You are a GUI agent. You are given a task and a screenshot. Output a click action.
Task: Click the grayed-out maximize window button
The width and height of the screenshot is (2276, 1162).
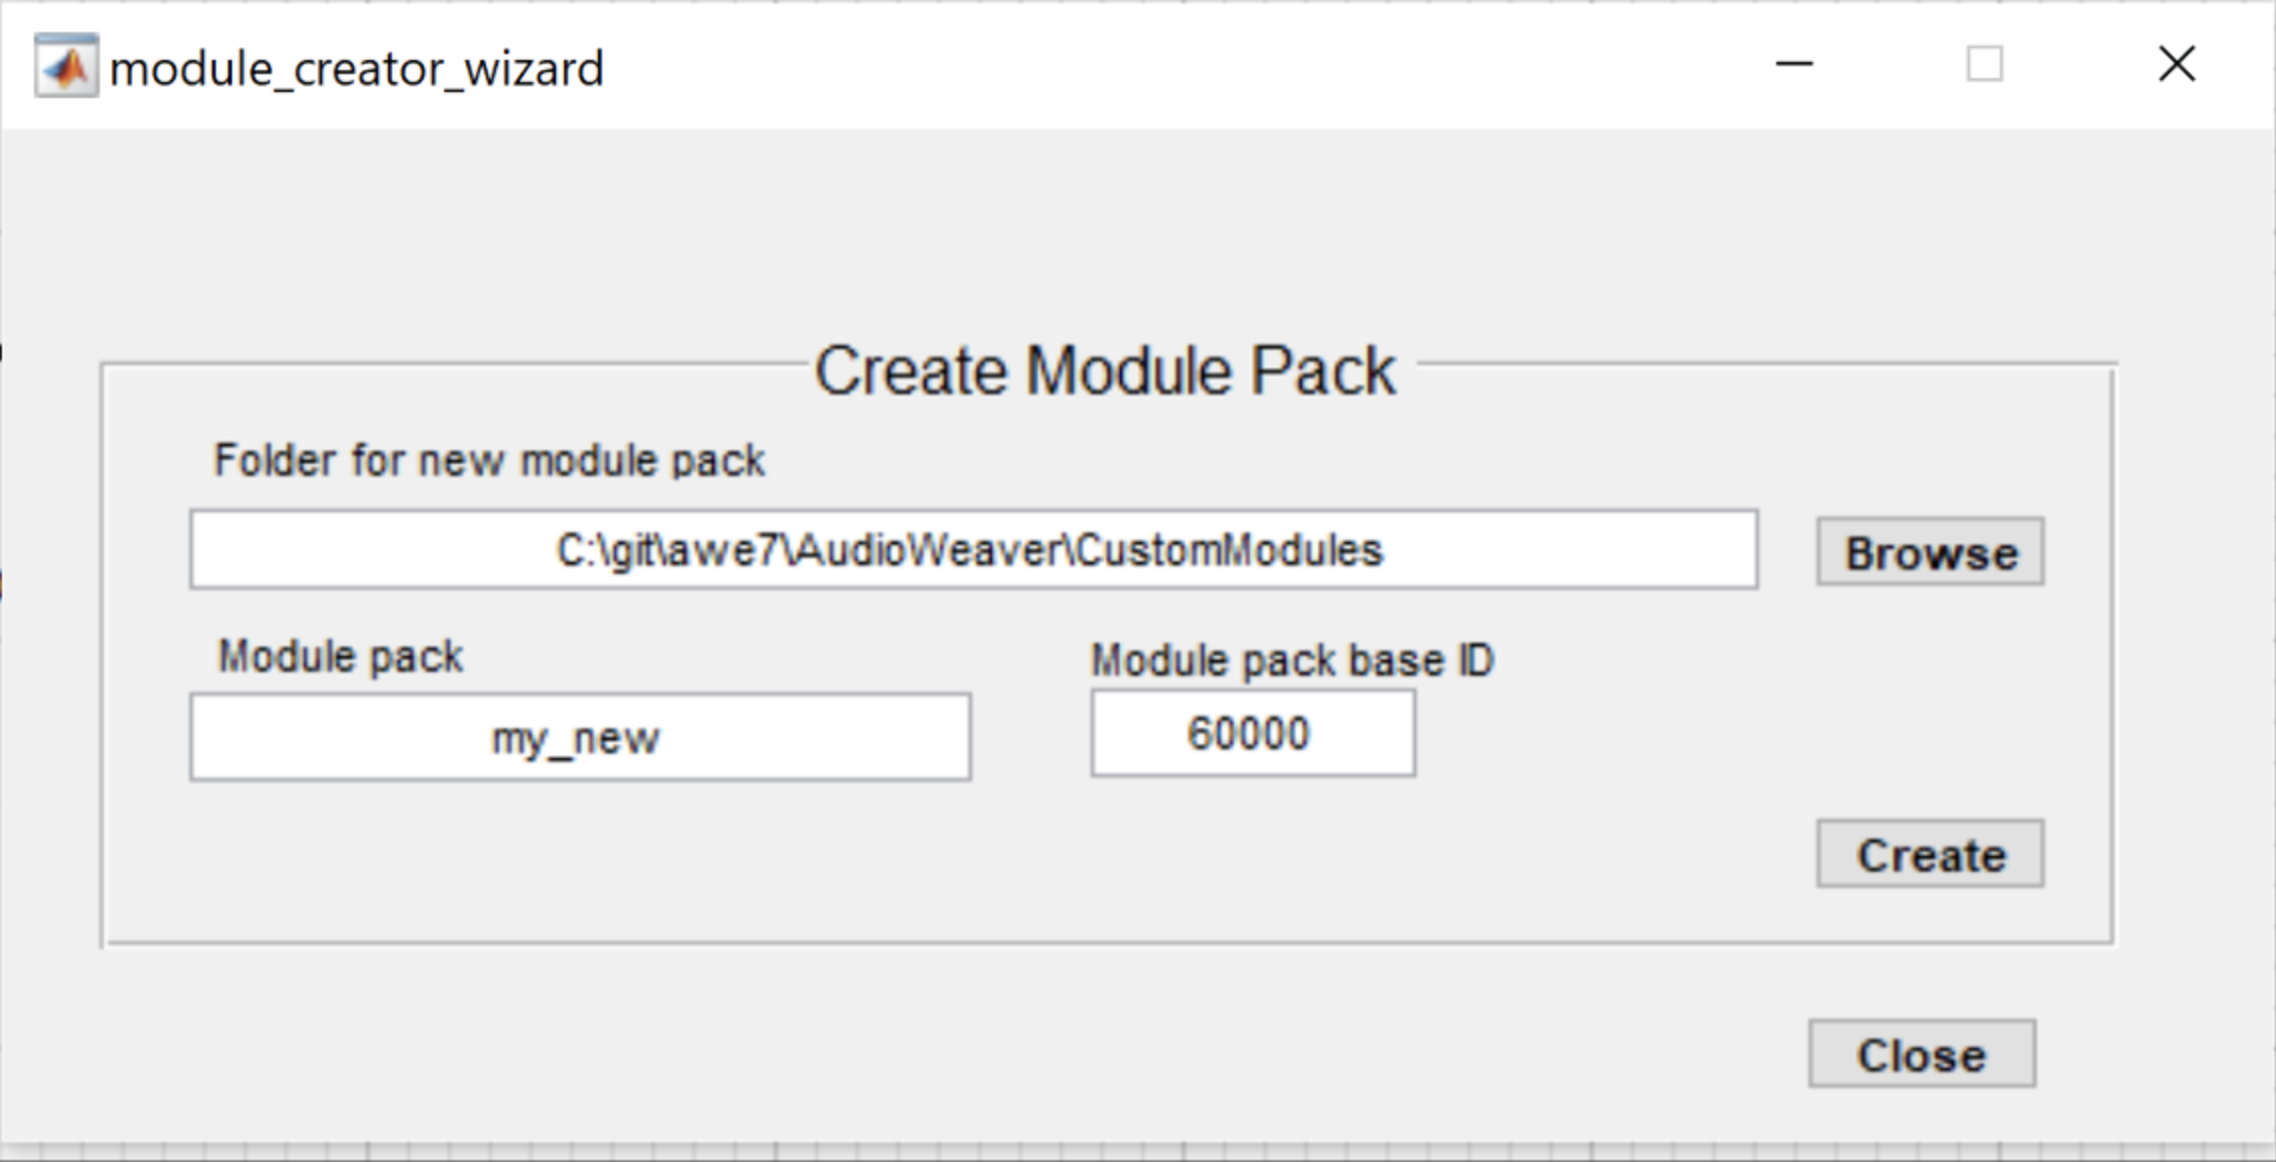1984,65
